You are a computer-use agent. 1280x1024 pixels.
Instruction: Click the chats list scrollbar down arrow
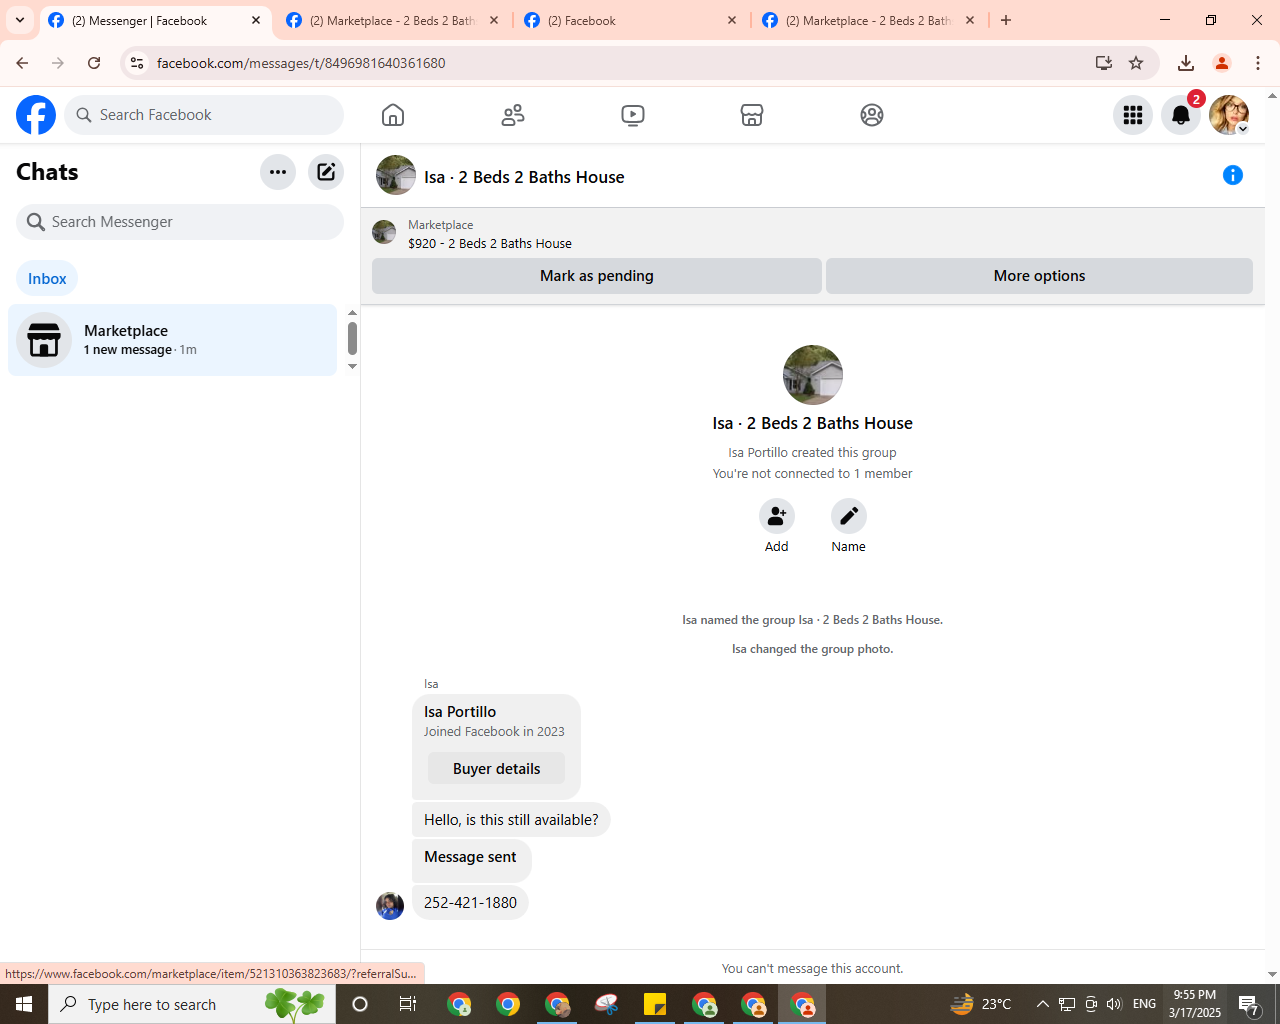click(x=352, y=367)
